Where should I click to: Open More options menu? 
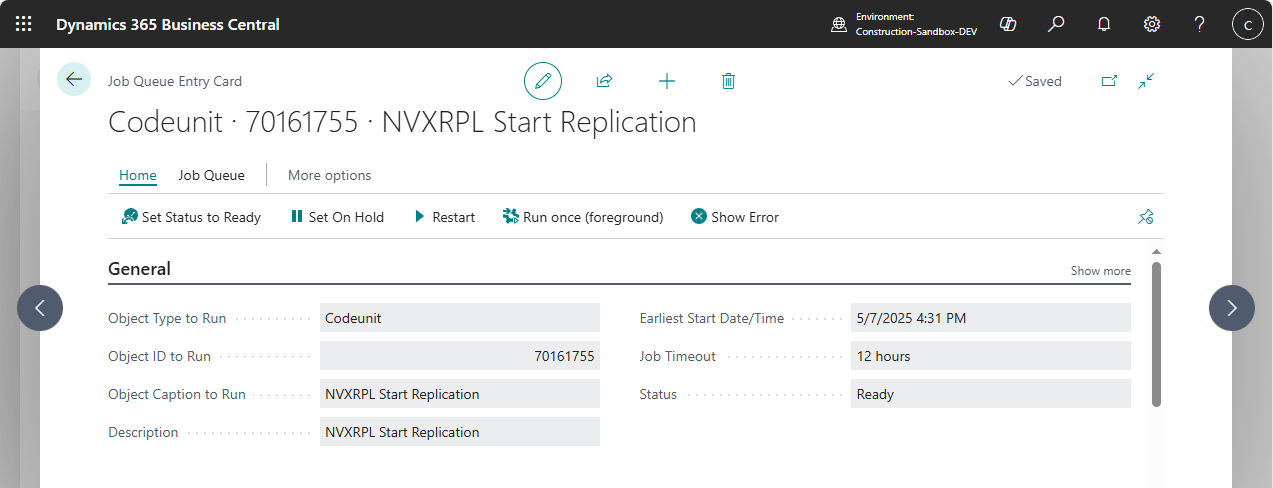(x=329, y=175)
